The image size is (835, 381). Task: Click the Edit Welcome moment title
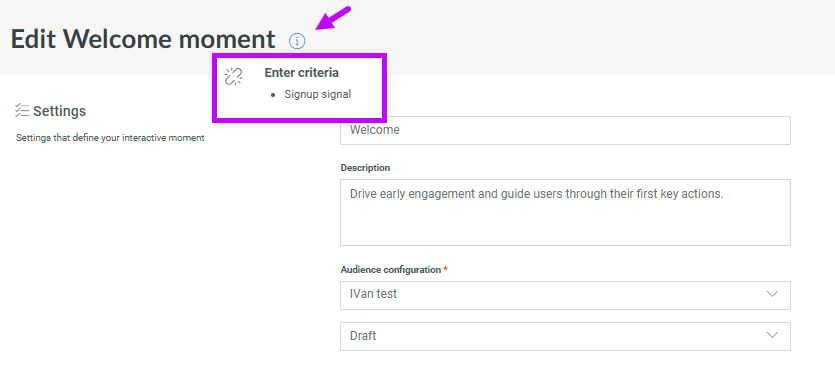pyautogui.click(x=143, y=39)
